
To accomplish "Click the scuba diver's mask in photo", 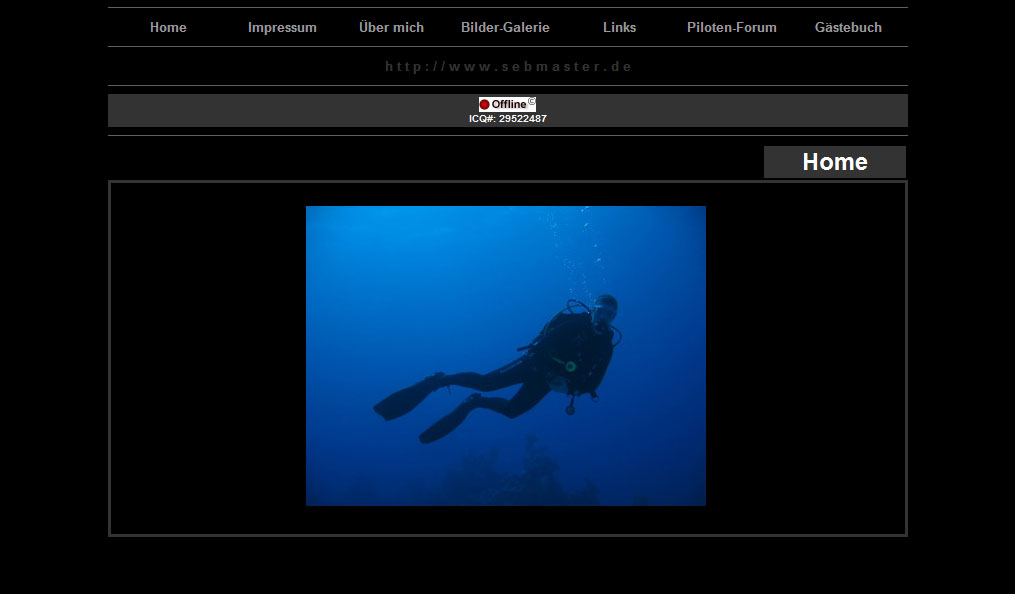I will point(602,312).
